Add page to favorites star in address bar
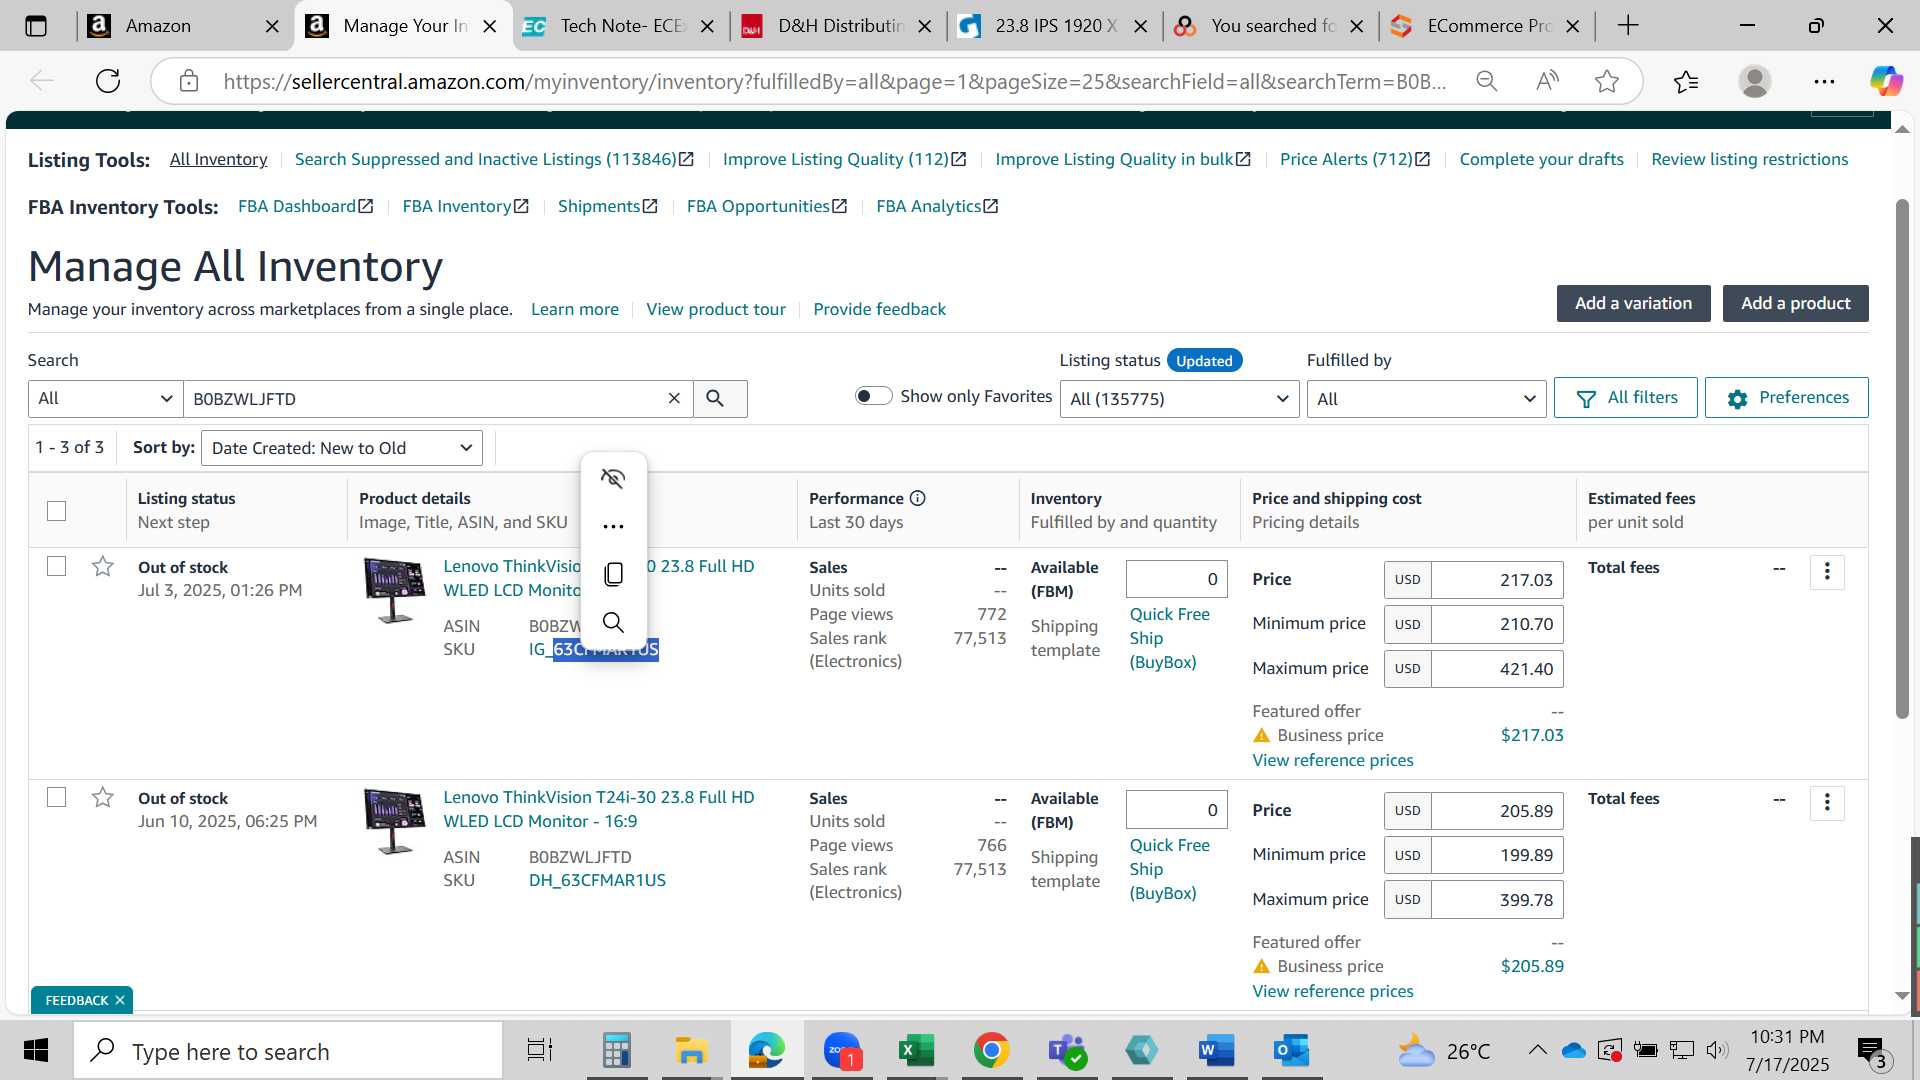 coord(1607,81)
